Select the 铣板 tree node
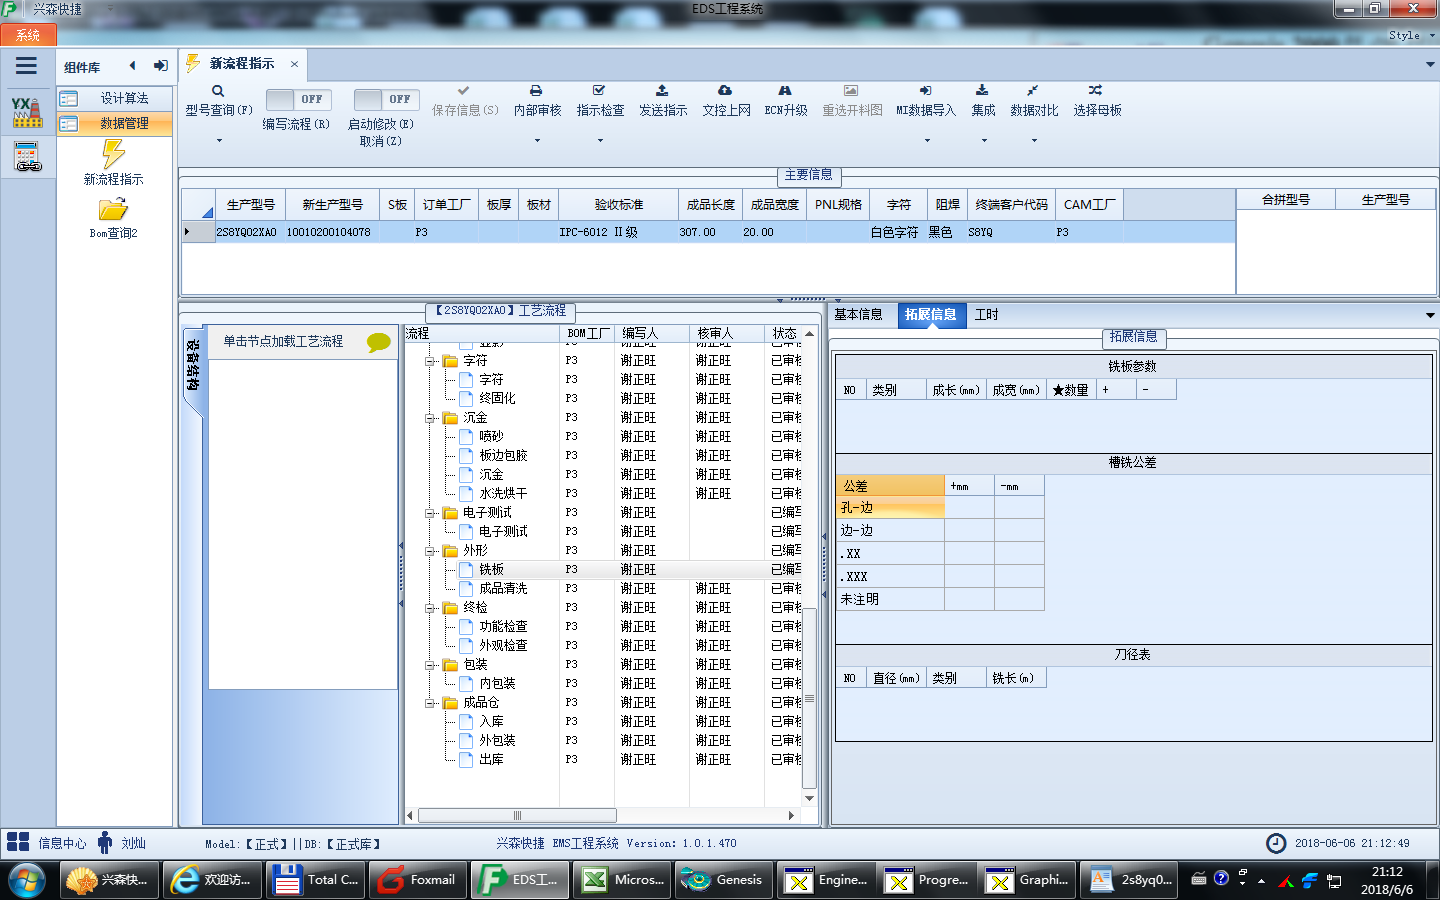 491,570
